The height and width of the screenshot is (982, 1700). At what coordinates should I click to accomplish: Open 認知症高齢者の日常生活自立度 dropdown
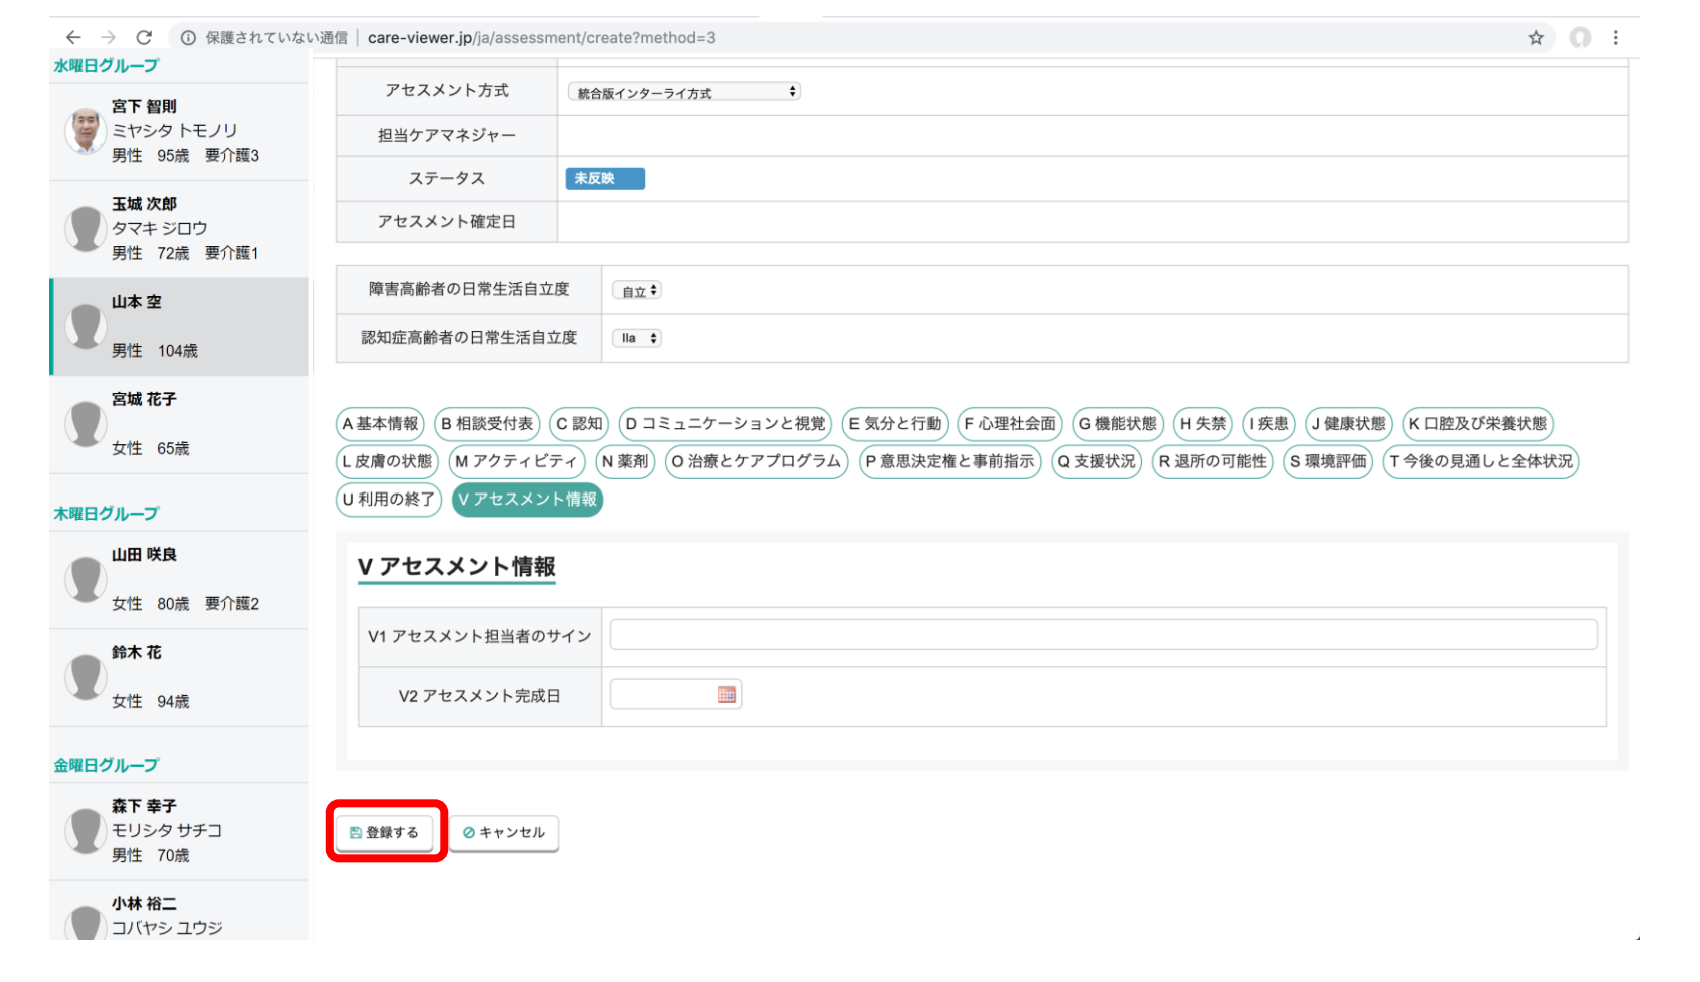pyautogui.click(x=637, y=339)
